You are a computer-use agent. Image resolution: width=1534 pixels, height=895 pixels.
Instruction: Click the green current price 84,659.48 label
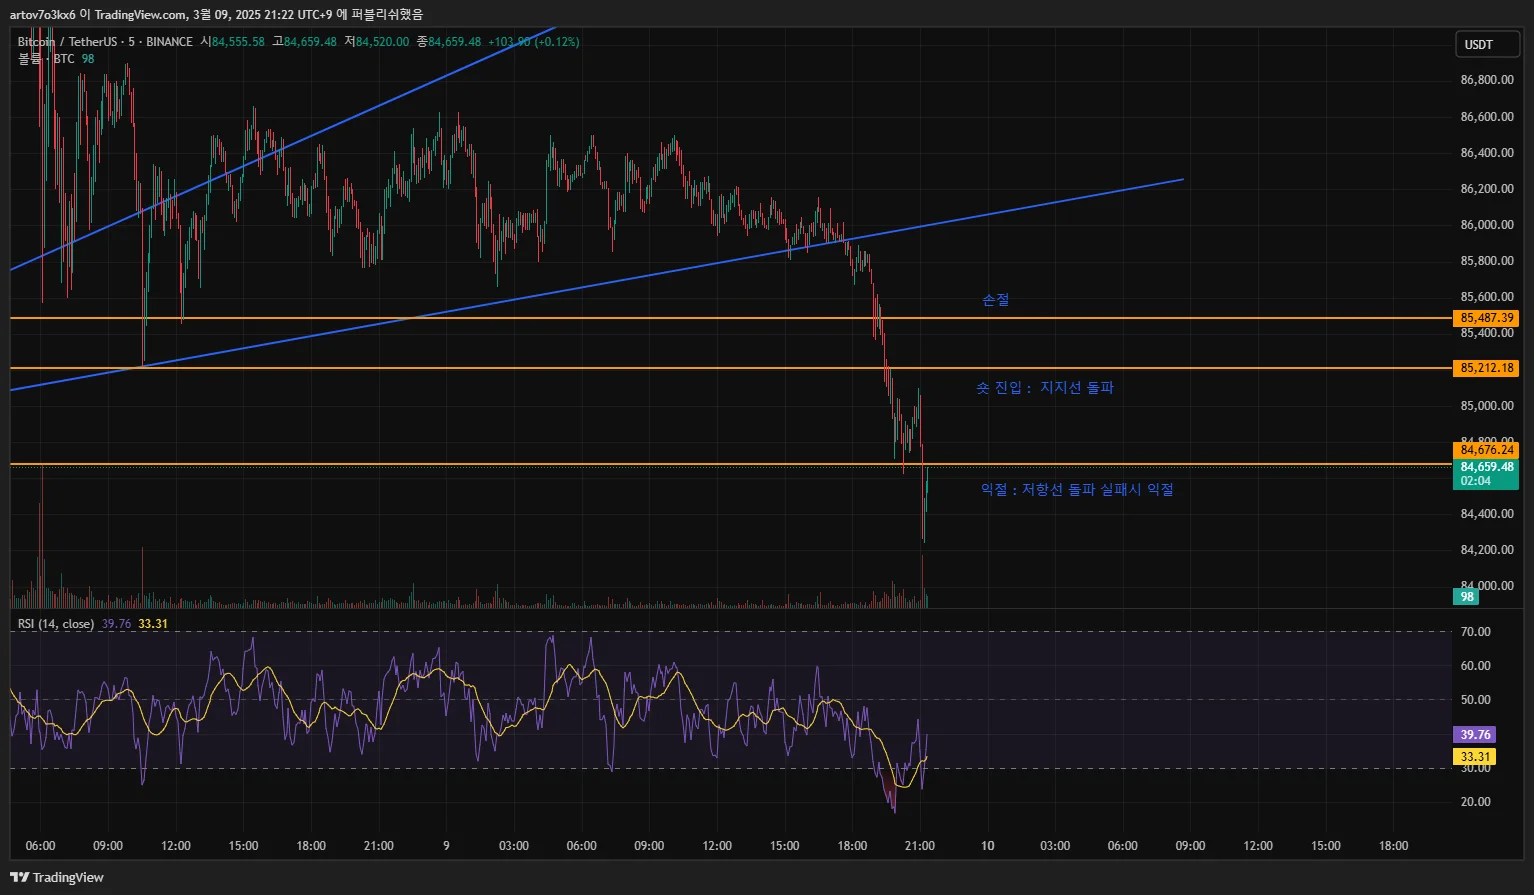1486,467
